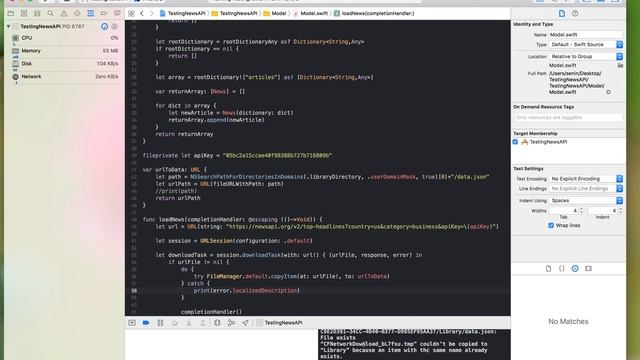Toggle the Wrap lines checkbox

tap(551, 225)
